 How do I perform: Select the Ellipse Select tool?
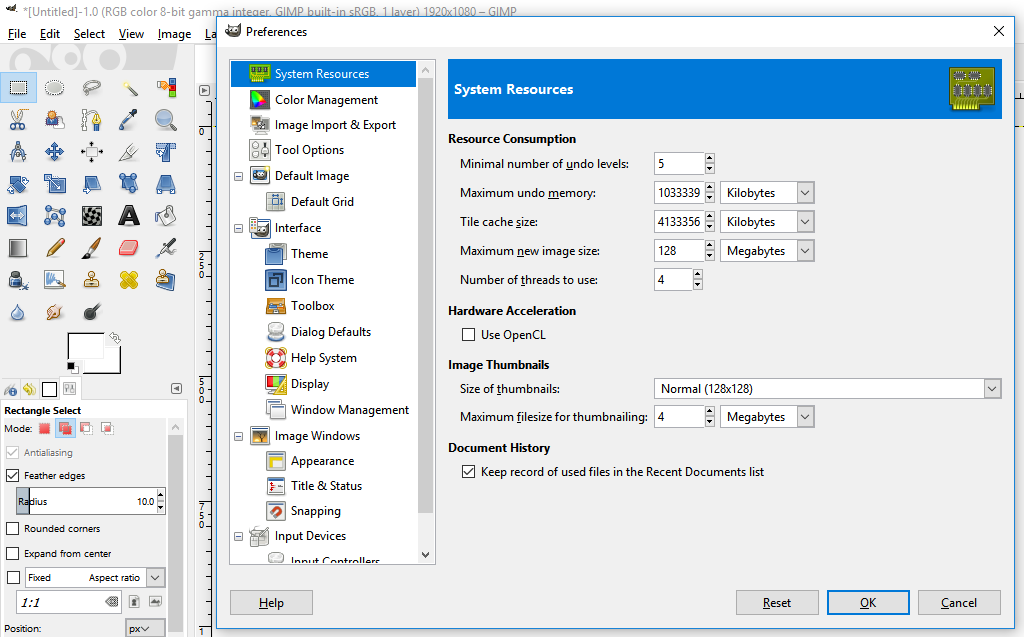click(54, 88)
